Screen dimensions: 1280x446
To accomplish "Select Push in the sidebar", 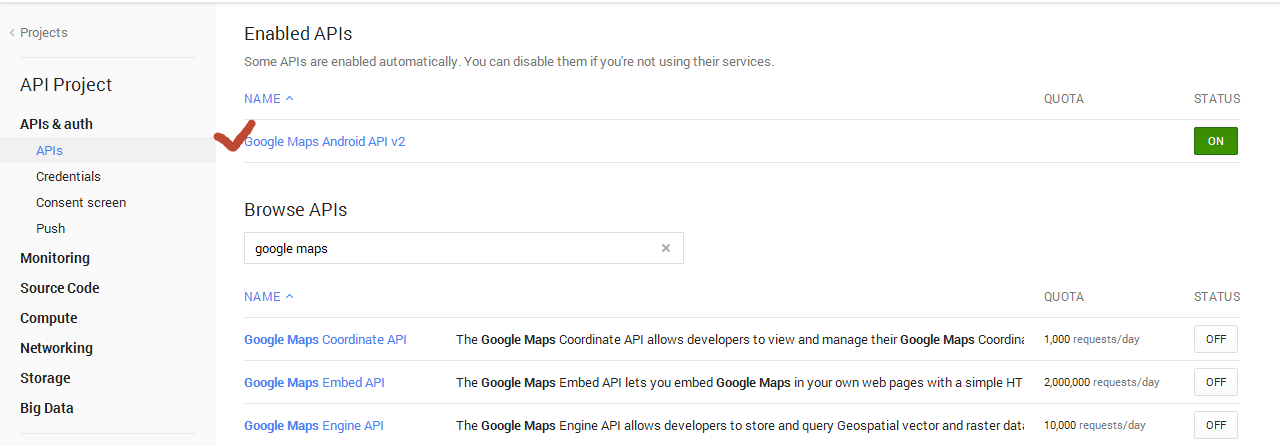I will [50, 229].
